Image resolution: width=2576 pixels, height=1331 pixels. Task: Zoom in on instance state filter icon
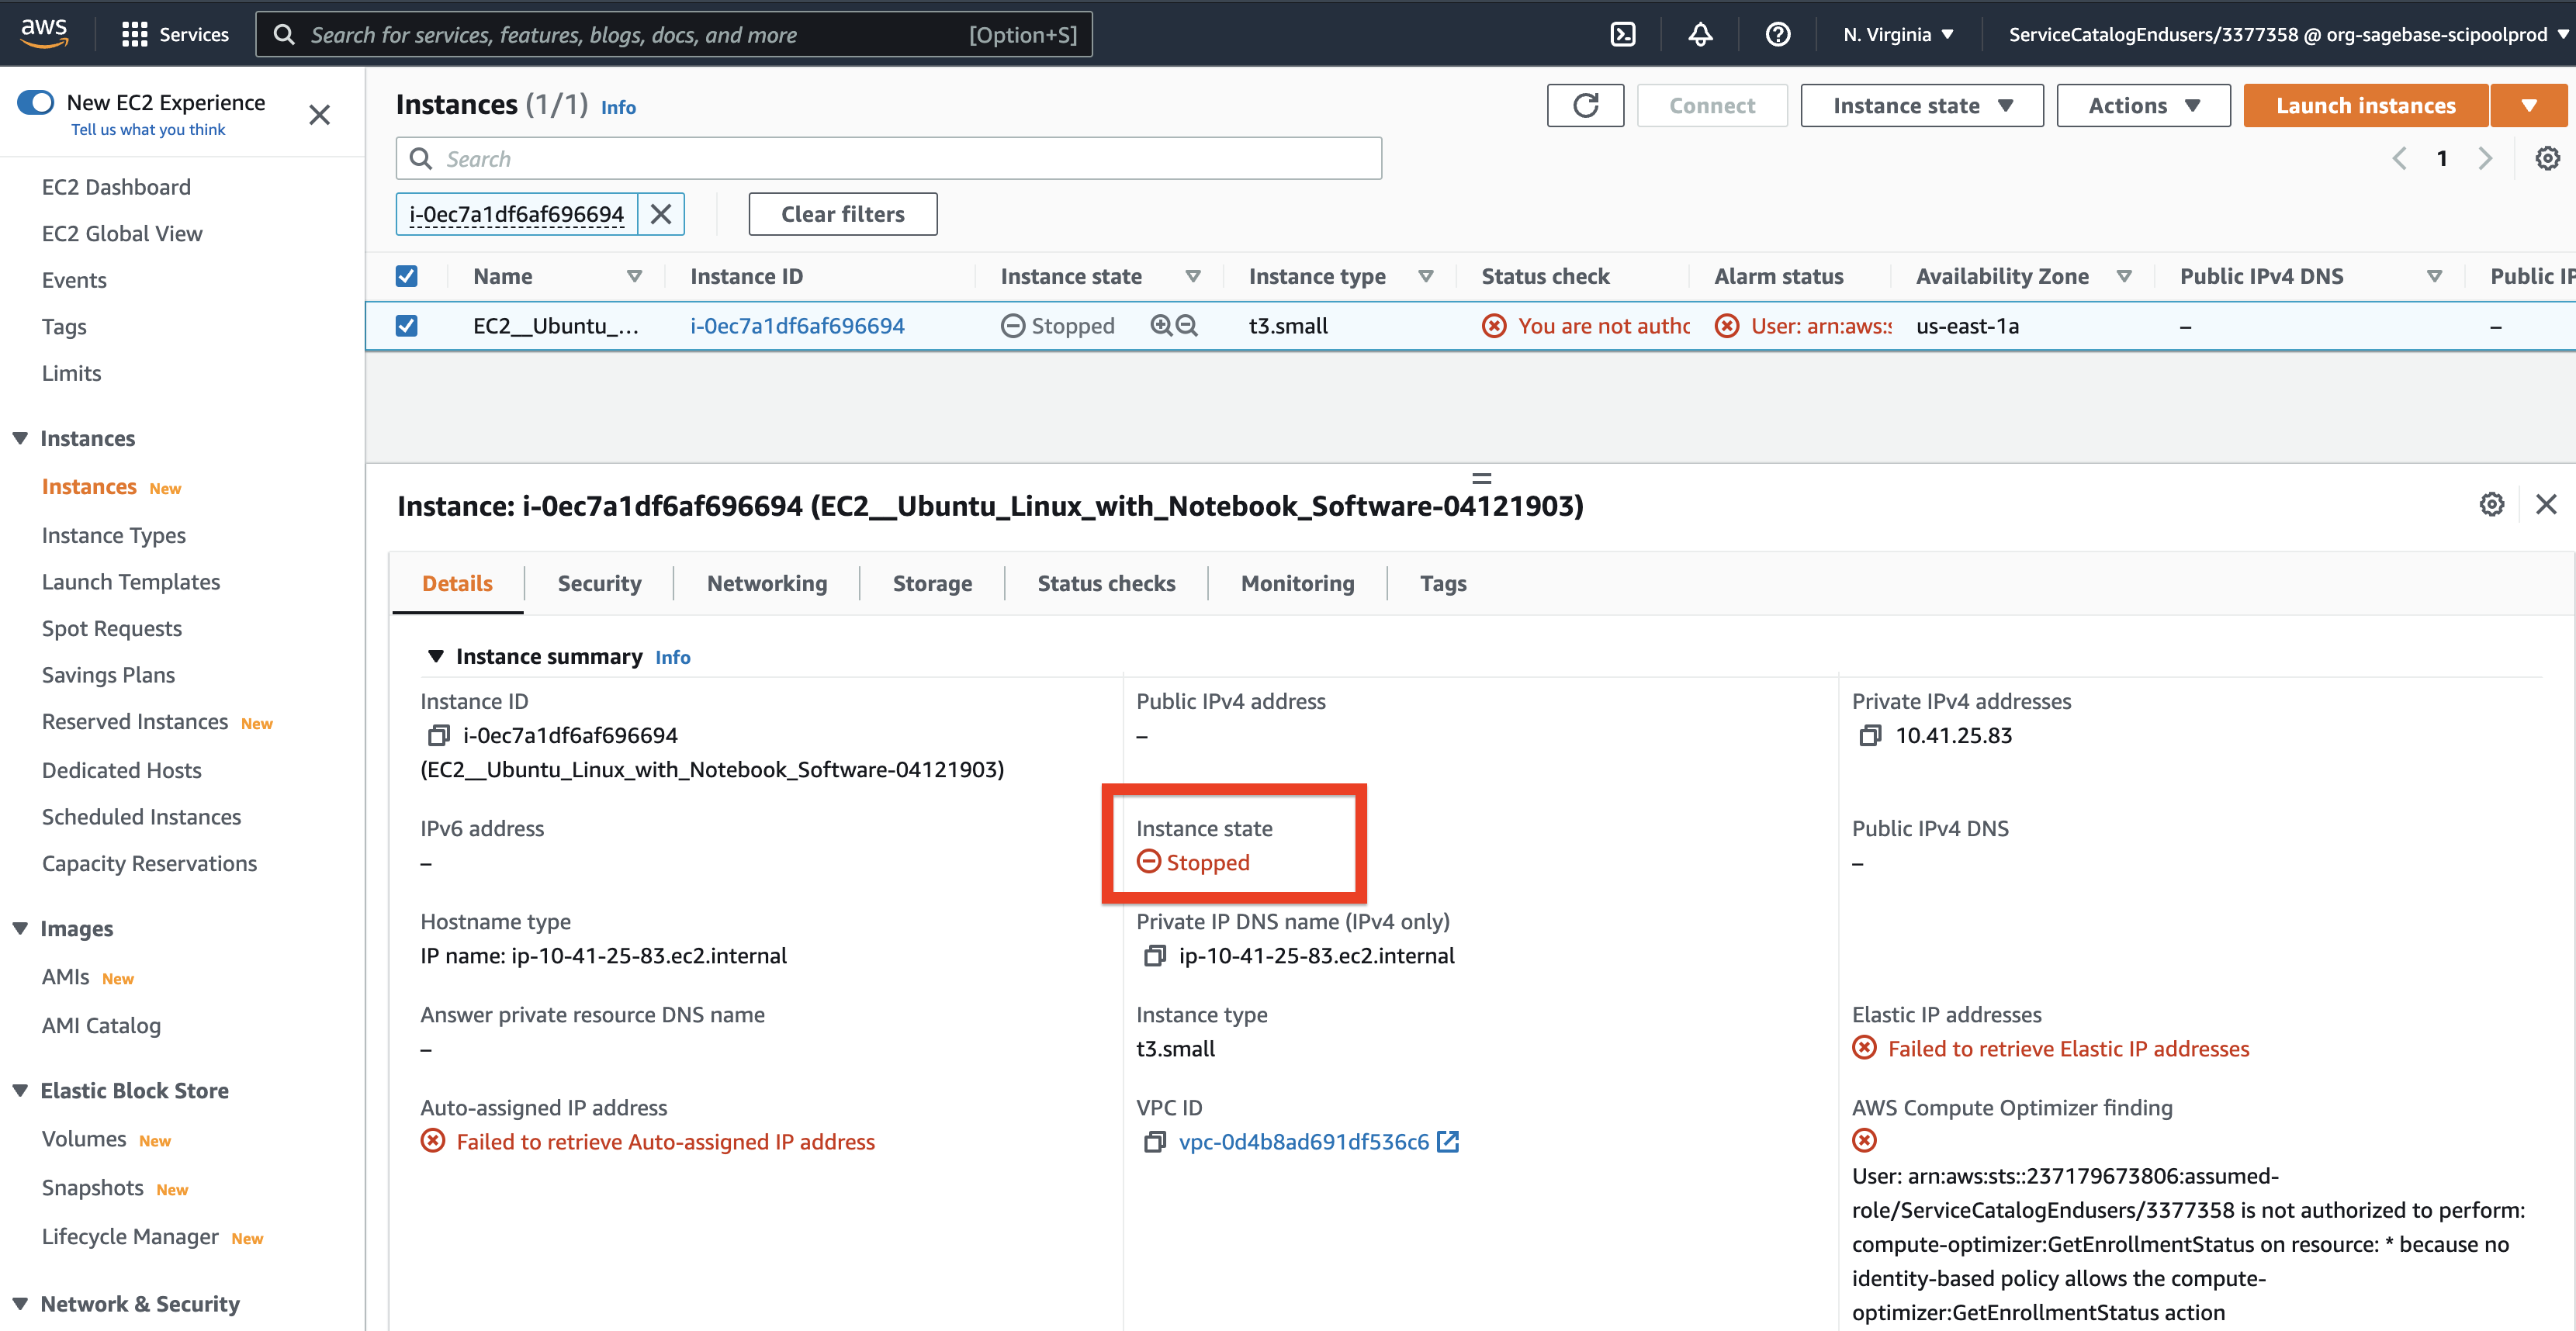[x=1161, y=326]
